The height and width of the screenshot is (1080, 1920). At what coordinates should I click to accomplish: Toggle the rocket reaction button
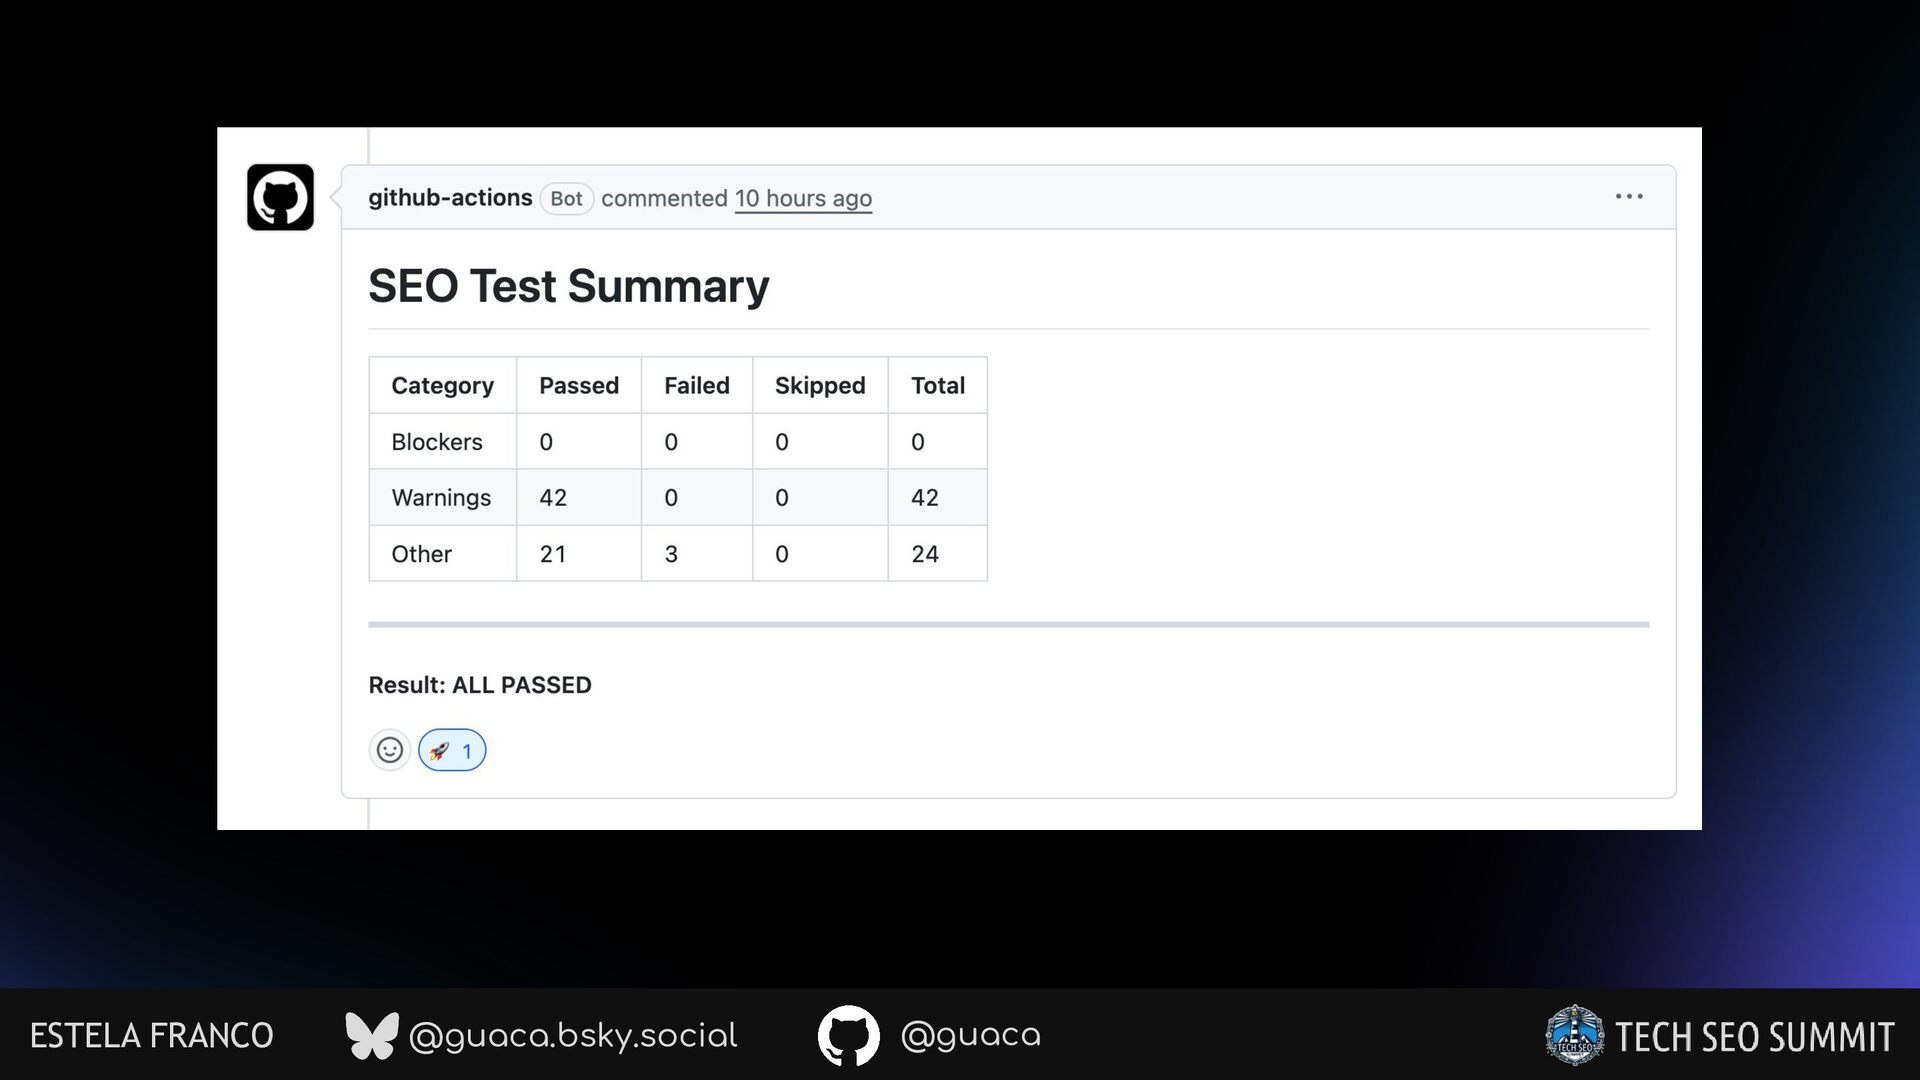pyautogui.click(x=452, y=750)
